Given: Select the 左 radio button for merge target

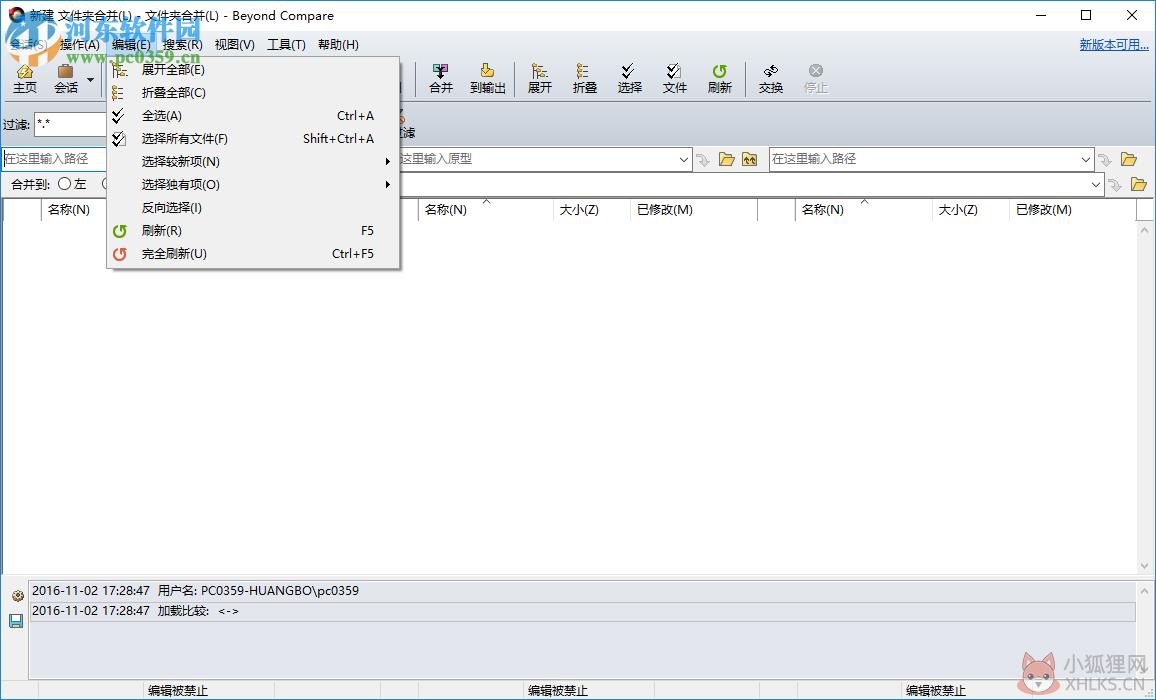Looking at the screenshot, I should click(65, 184).
